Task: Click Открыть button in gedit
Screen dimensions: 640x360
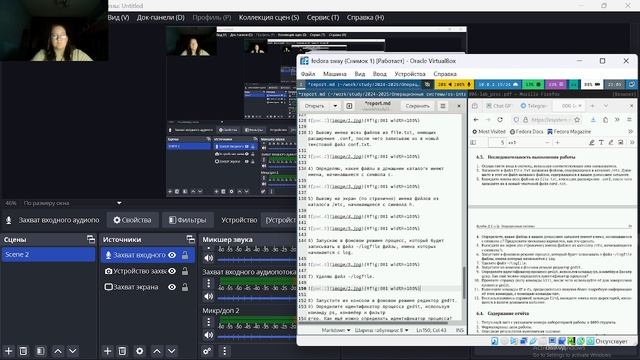Action: tap(314, 106)
